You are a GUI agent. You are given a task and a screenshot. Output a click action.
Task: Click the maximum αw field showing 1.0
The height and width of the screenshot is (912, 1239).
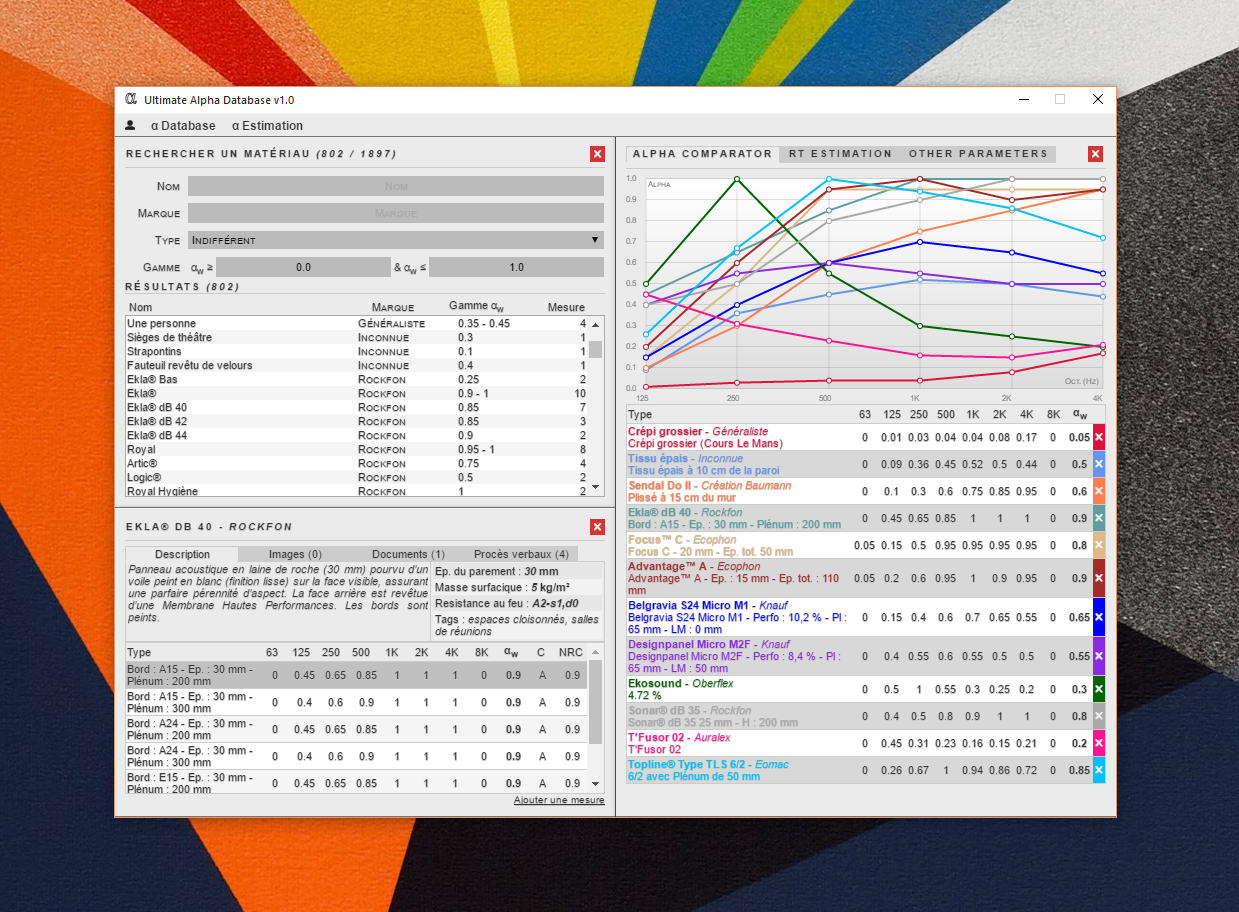tap(516, 267)
